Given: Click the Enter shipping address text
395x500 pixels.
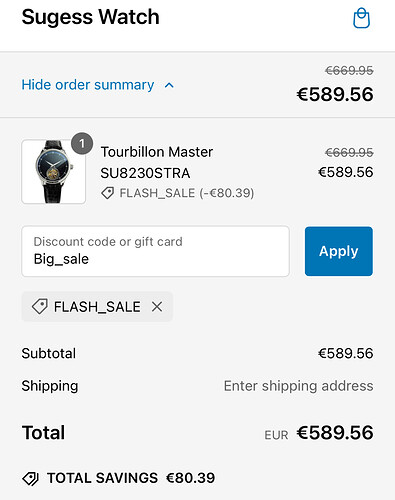Looking at the screenshot, I should coord(298,386).
